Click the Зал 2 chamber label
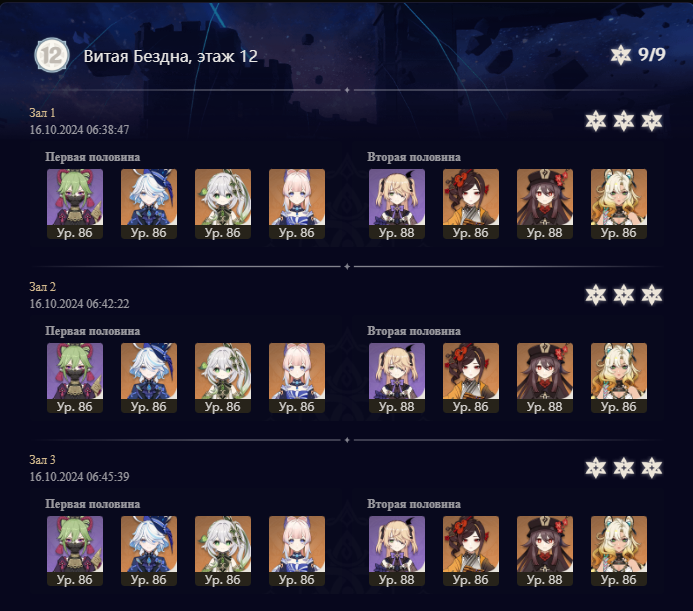This screenshot has width=693, height=611. (42, 287)
